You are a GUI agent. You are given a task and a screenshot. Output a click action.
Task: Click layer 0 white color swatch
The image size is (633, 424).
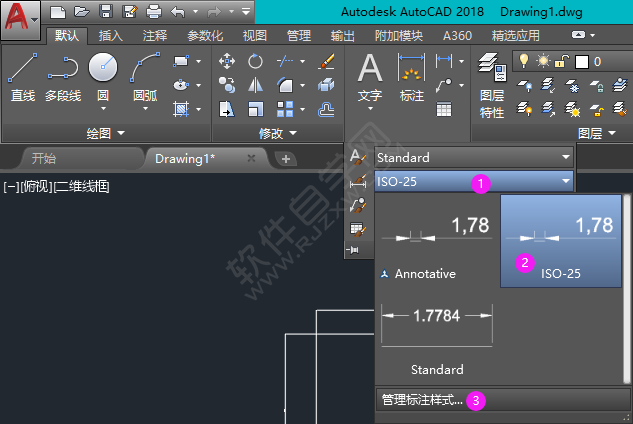pyautogui.click(x=581, y=62)
